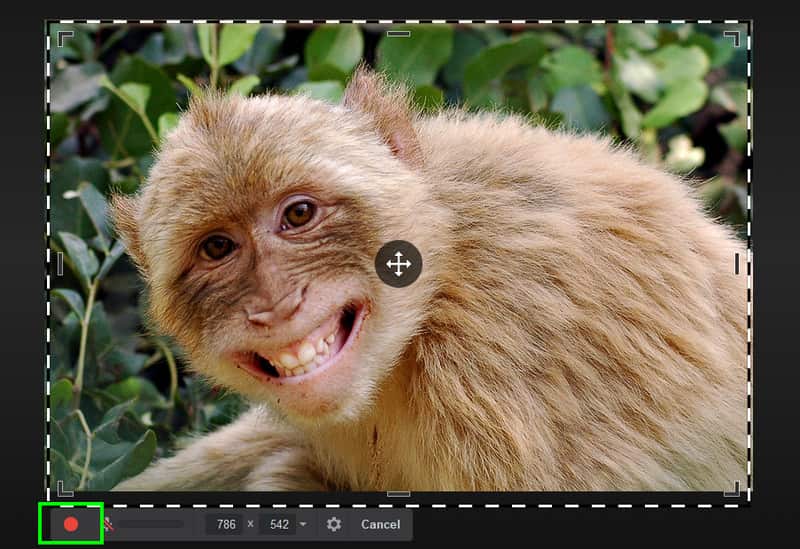The width and height of the screenshot is (800, 549).
Task: Open the dimensions preset dropdown arrow
Action: click(x=303, y=524)
